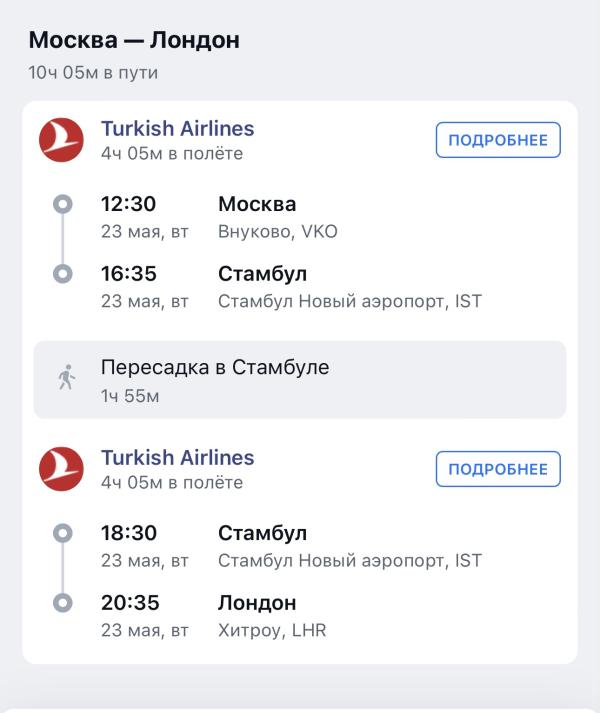Click the London arrival timeline dot
600x713 pixels.
[63, 603]
